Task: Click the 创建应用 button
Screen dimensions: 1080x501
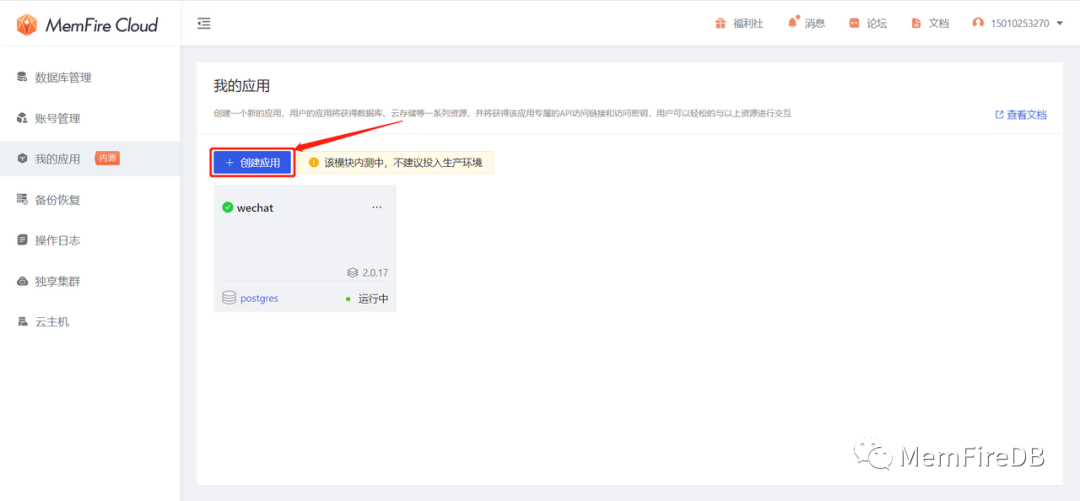Action: pyautogui.click(x=253, y=163)
